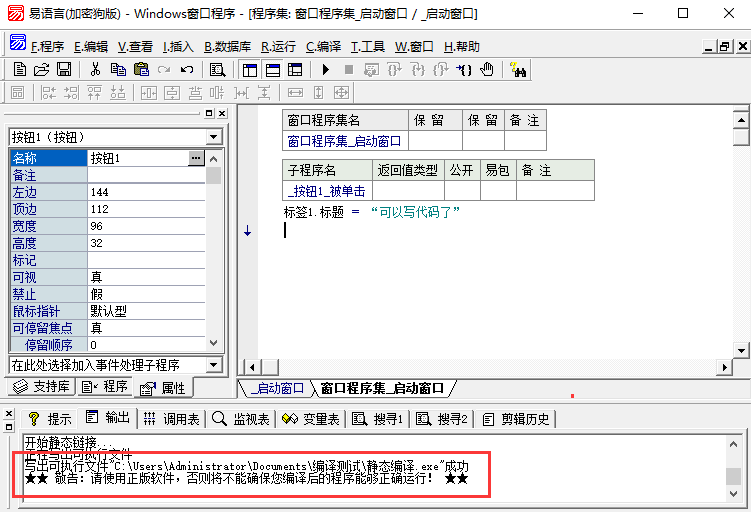
Task: Click the hand icon in debug toolbar
Action: [x=487, y=69]
